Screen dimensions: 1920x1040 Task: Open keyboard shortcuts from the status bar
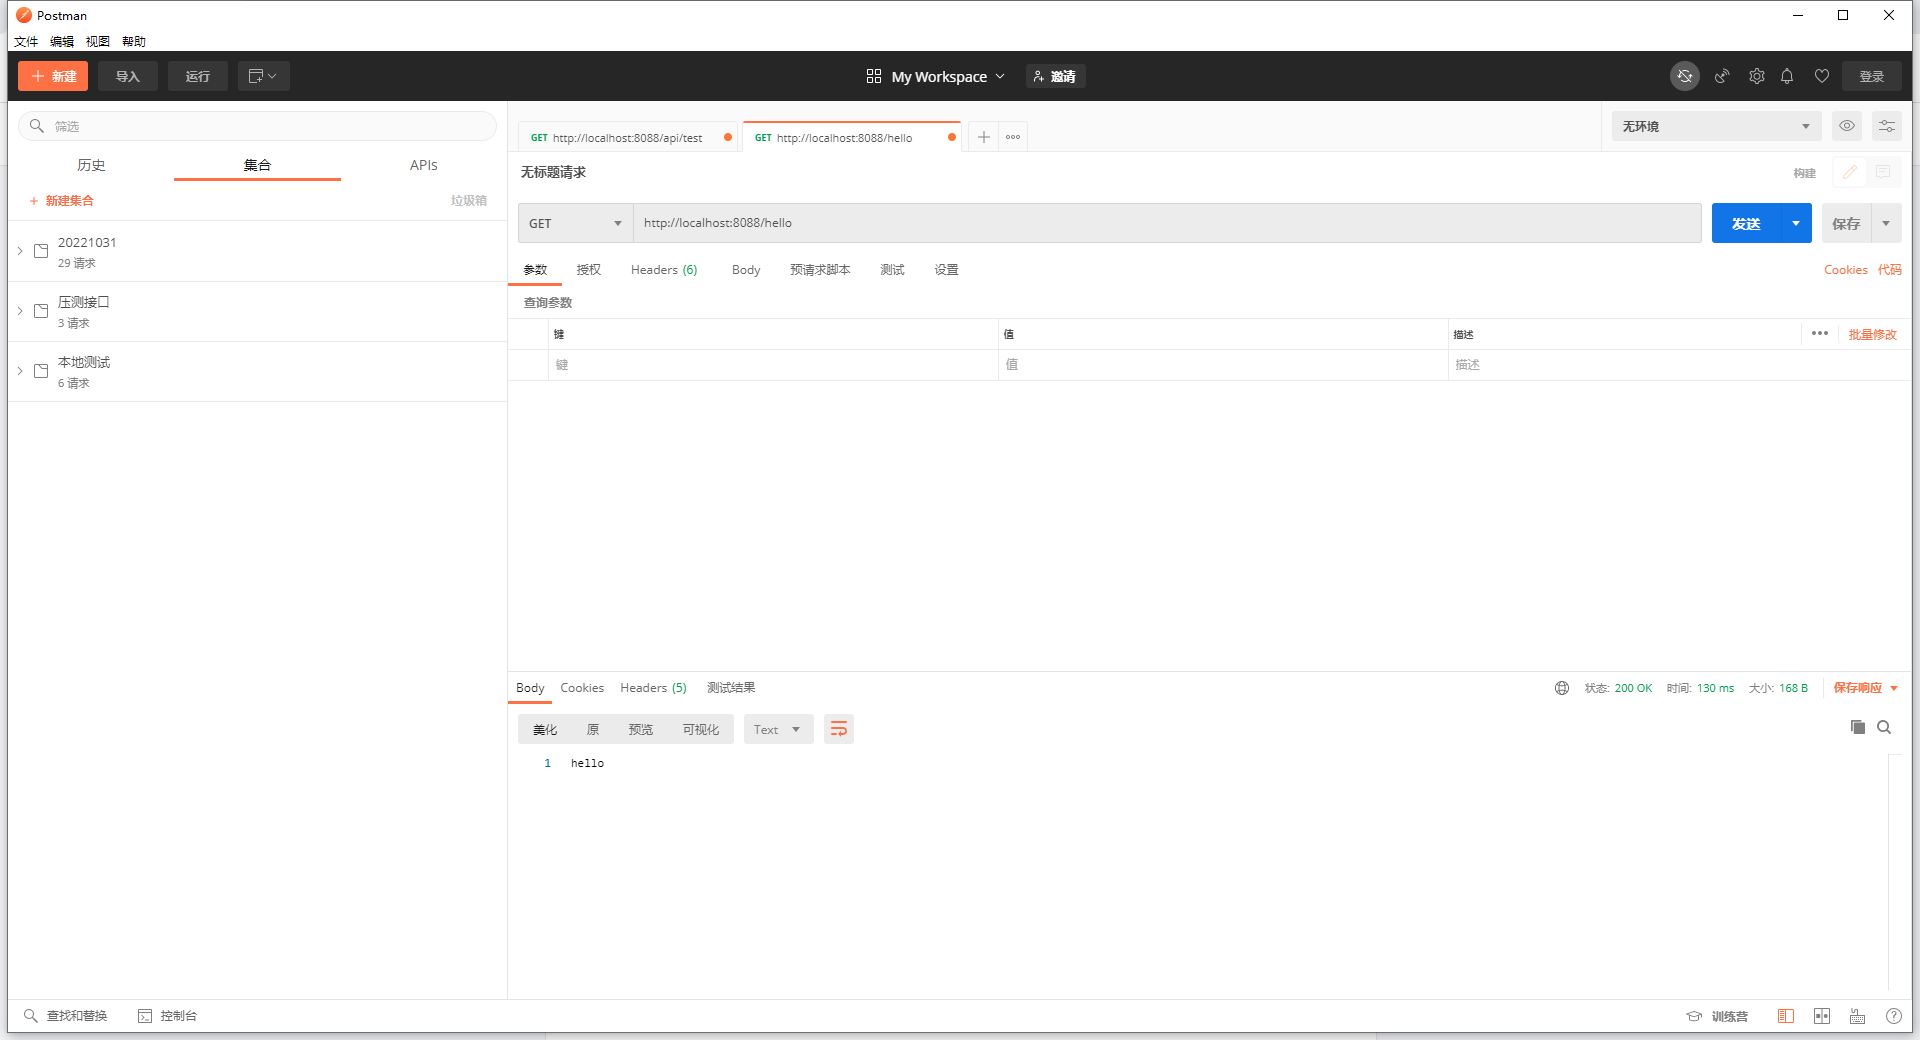(1857, 1016)
